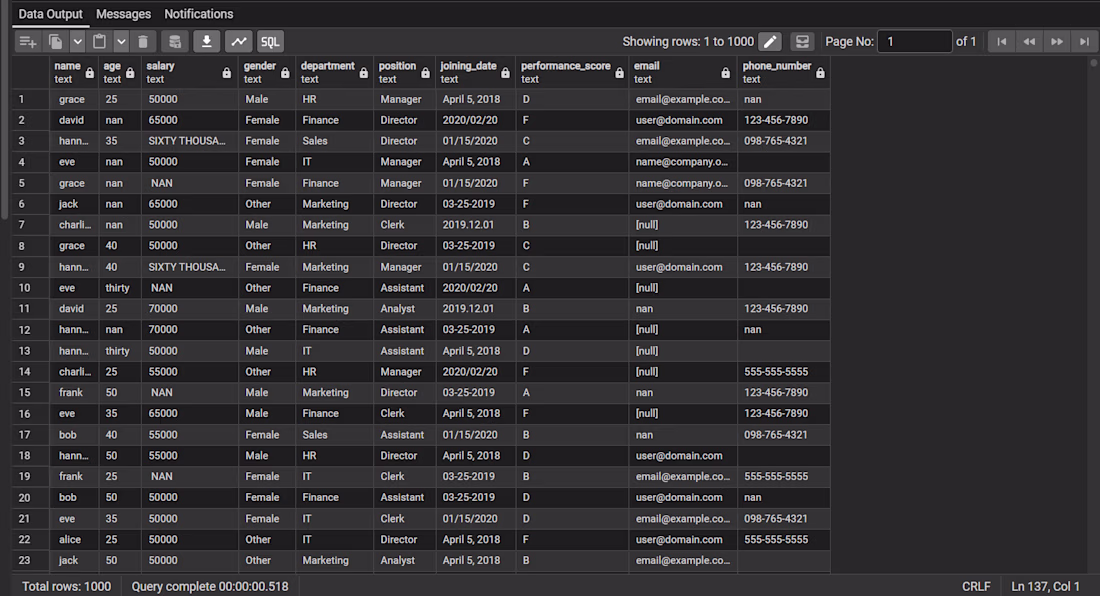
Task: Open the Notifications tab
Action: [x=199, y=14]
